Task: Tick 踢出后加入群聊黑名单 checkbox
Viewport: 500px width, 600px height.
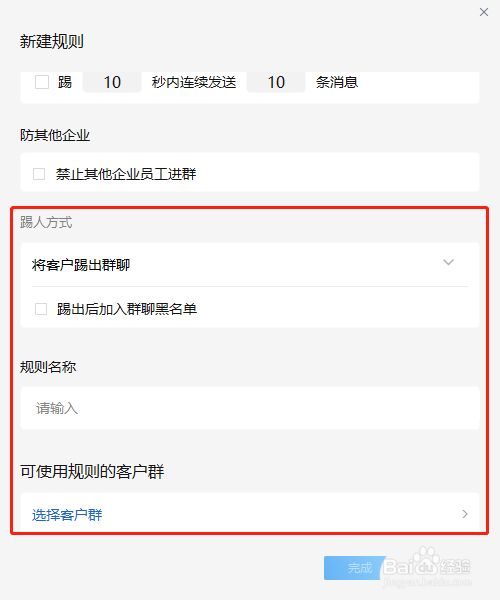Action: (41, 309)
